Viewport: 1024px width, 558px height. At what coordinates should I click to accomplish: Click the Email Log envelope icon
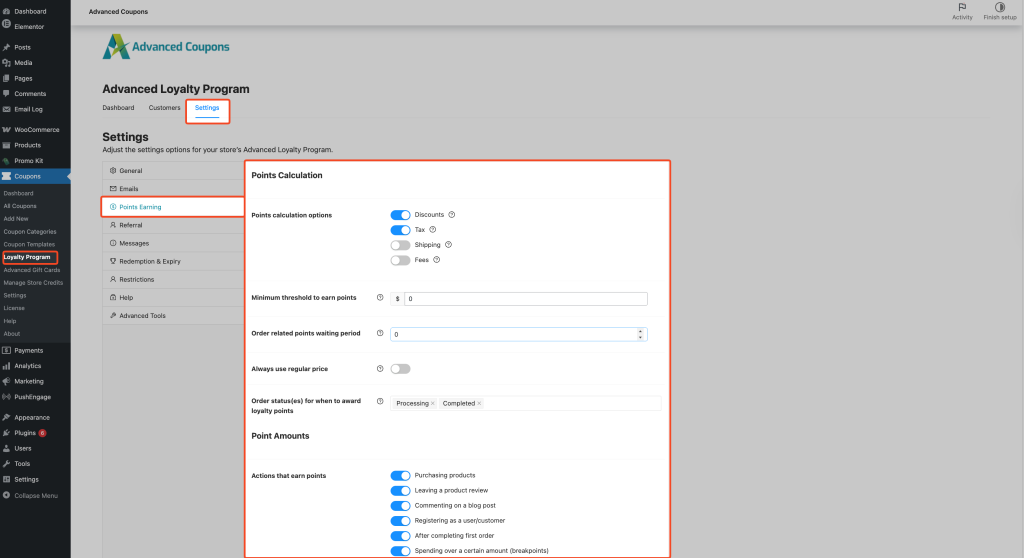tap(7, 109)
